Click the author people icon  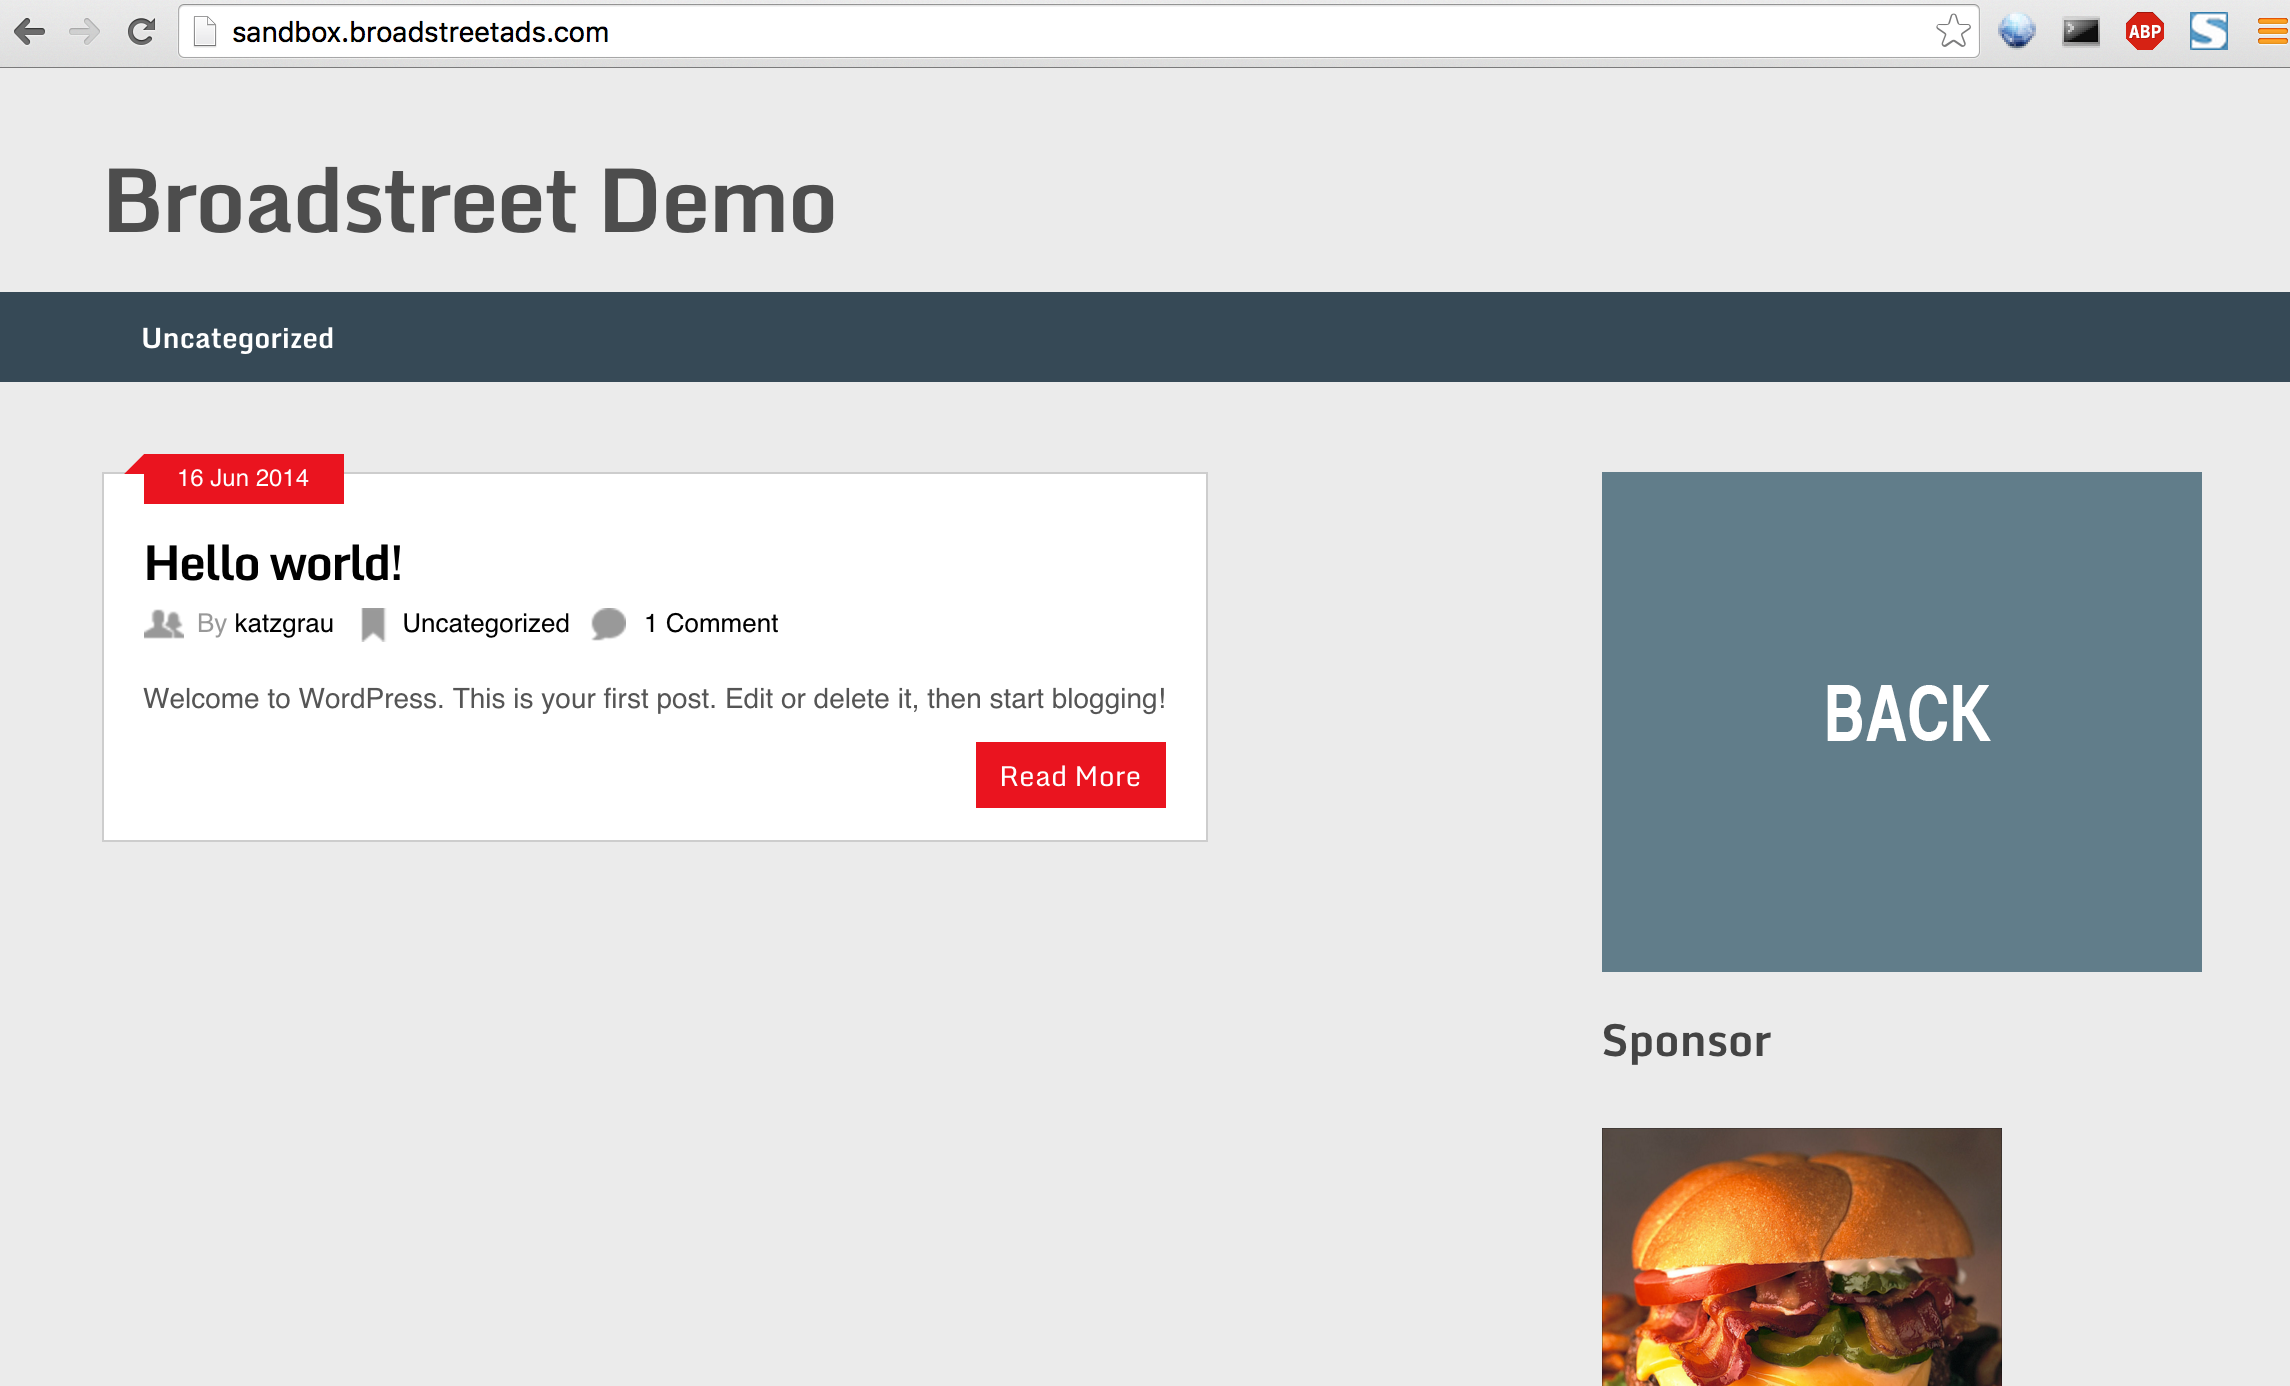163,624
